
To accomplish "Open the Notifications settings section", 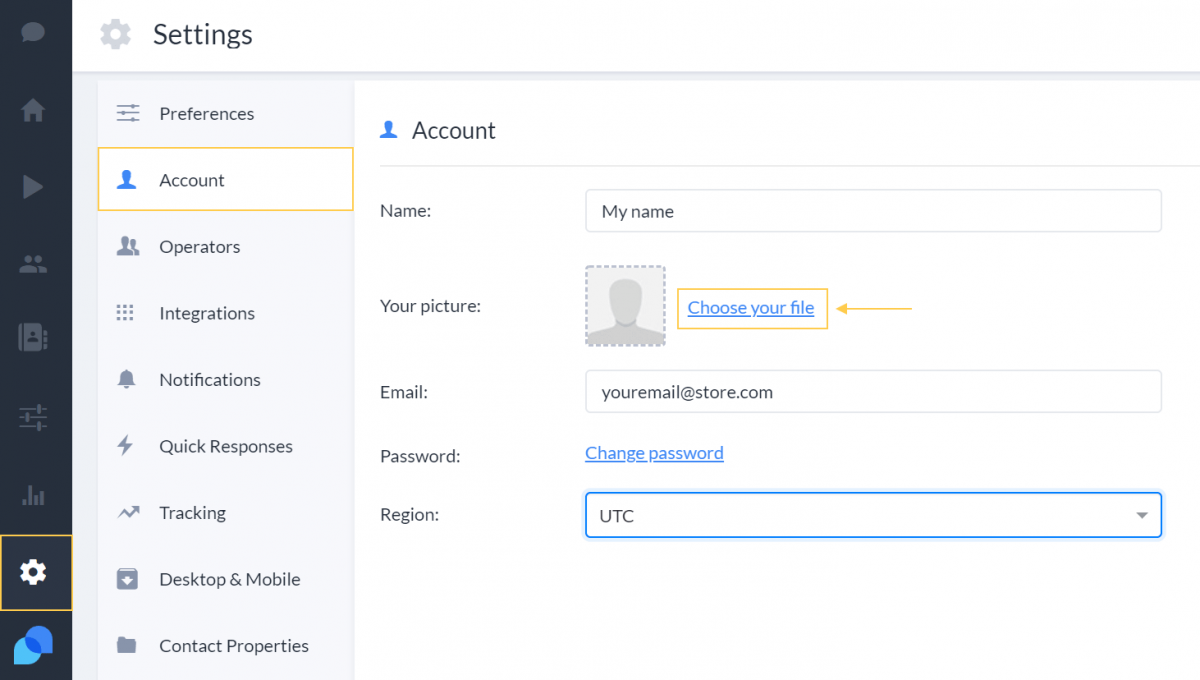I will click(x=226, y=379).
